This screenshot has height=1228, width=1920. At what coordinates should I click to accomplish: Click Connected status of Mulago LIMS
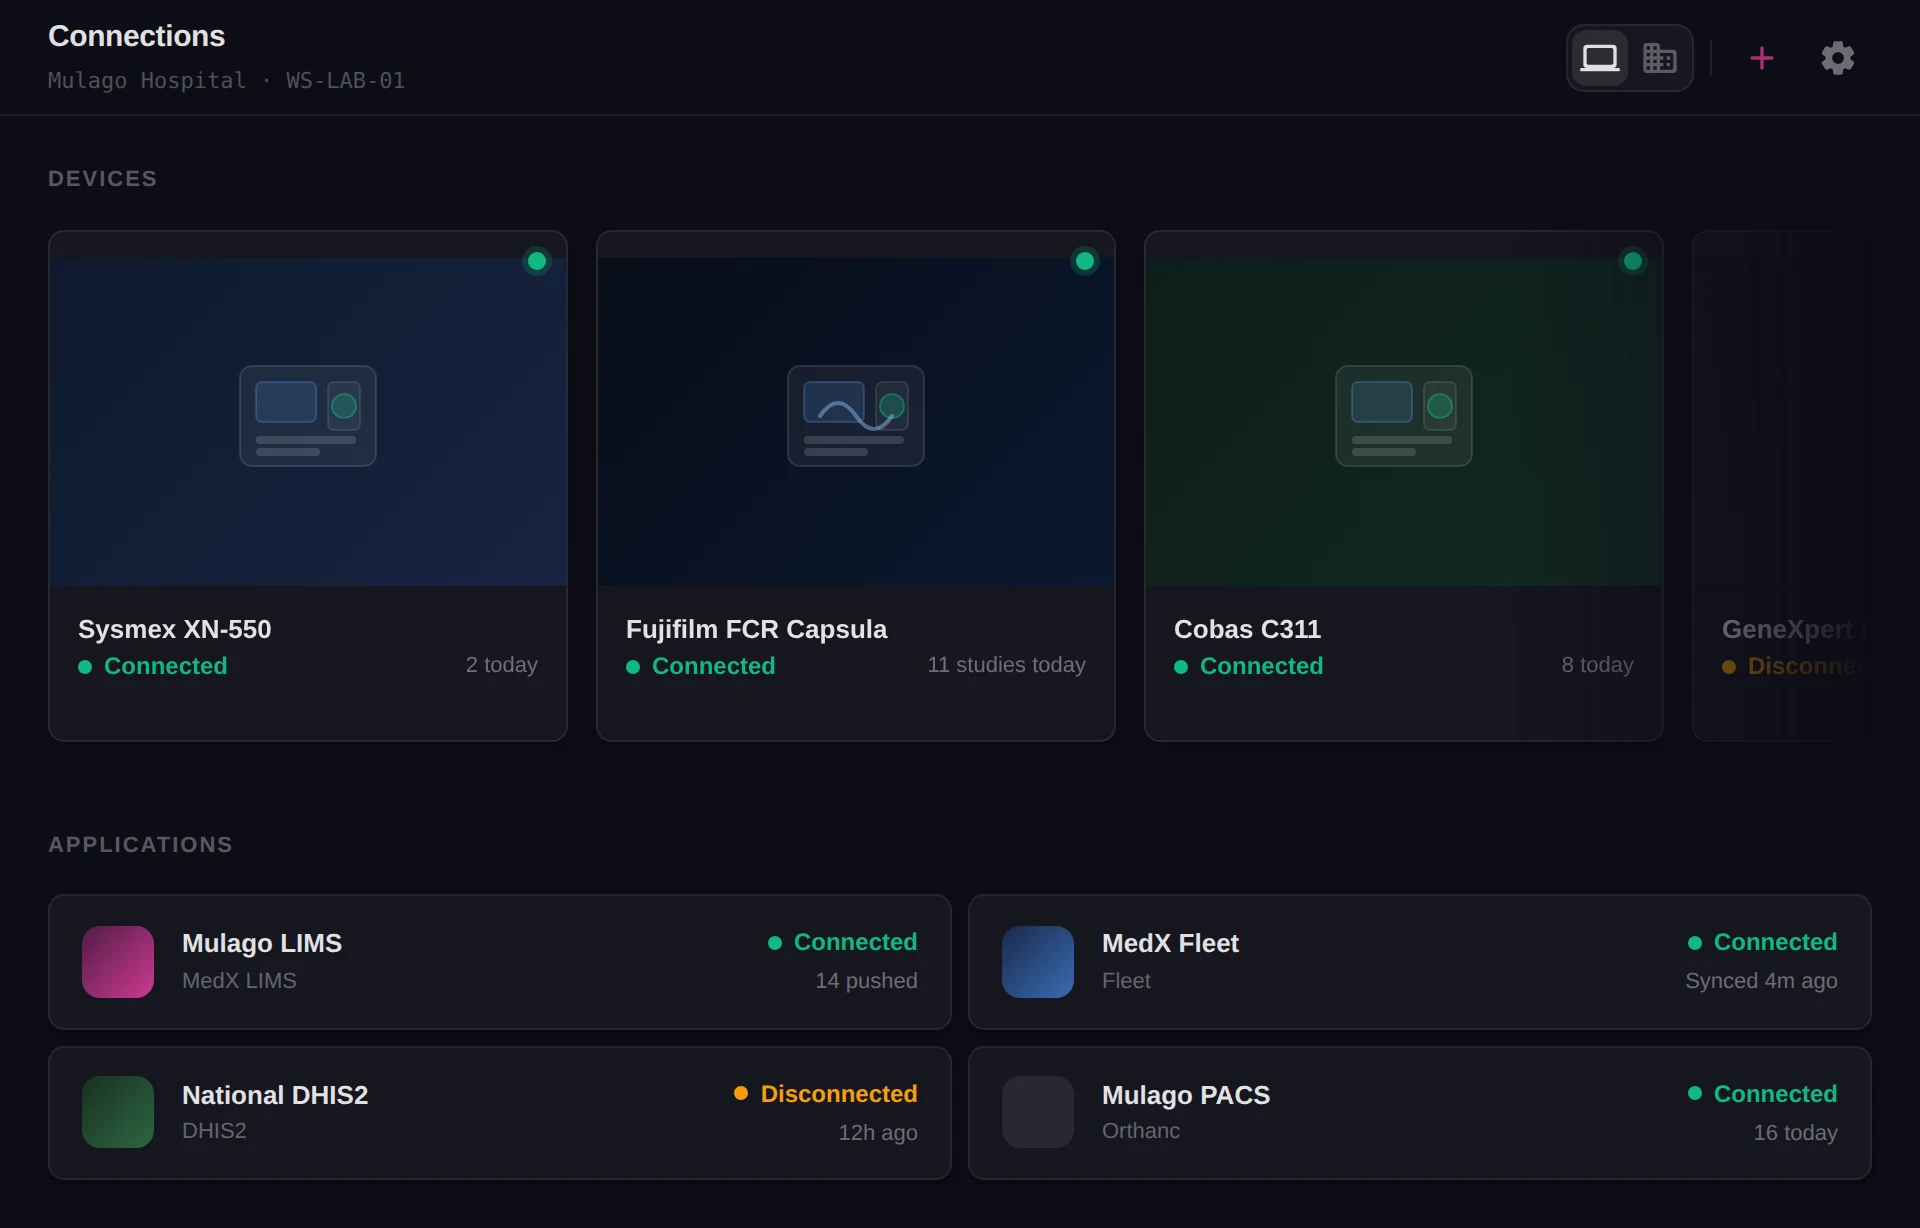843,942
